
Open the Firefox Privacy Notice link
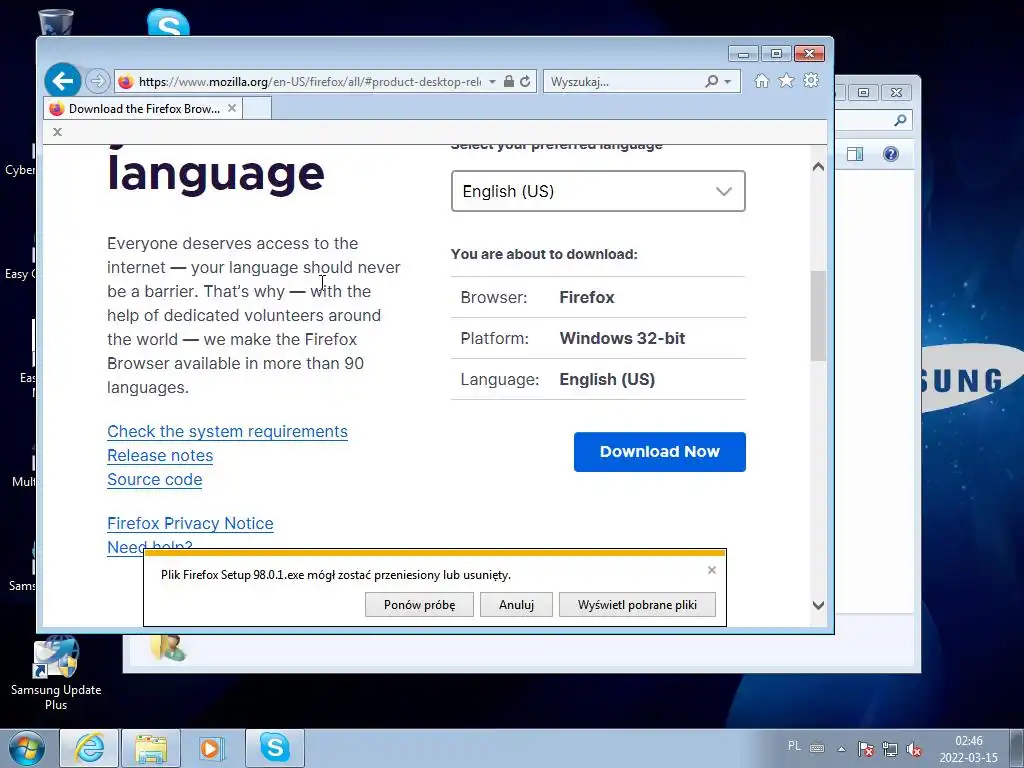coord(190,524)
